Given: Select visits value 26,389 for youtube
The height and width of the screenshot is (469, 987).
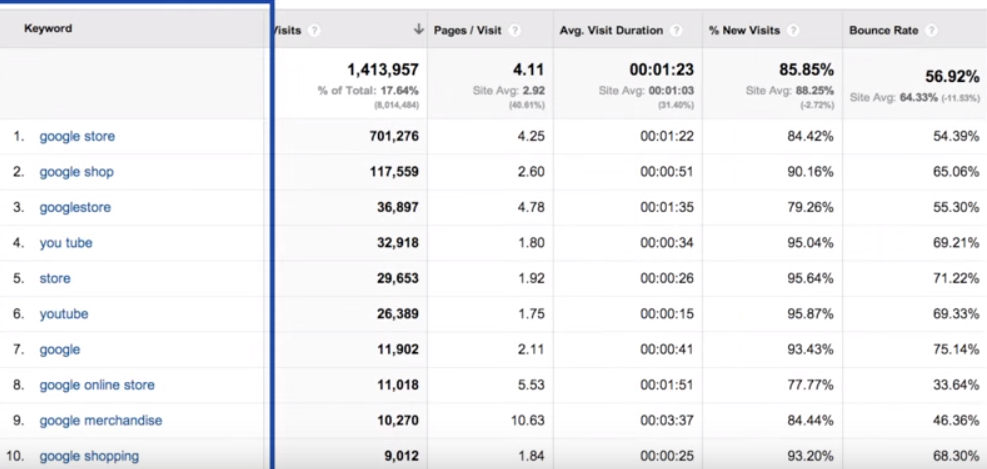Looking at the screenshot, I should [398, 314].
